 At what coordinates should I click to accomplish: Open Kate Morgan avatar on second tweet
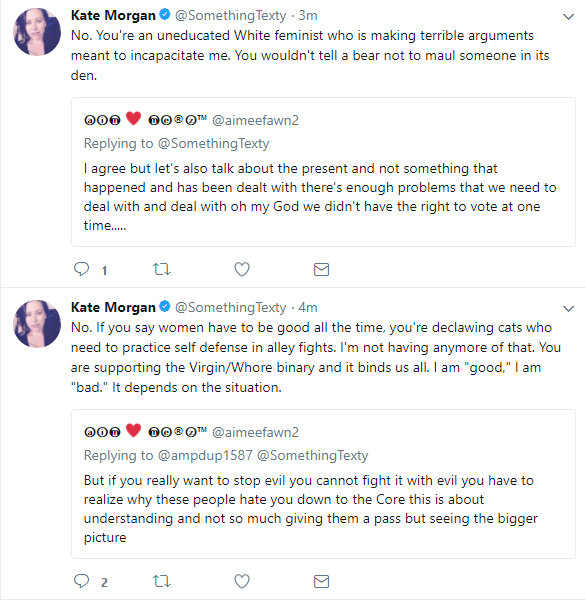click(37, 324)
